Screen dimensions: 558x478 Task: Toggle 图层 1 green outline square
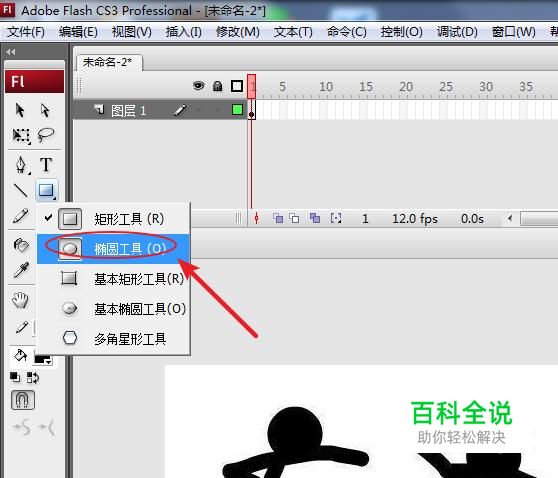coord(237,110)
